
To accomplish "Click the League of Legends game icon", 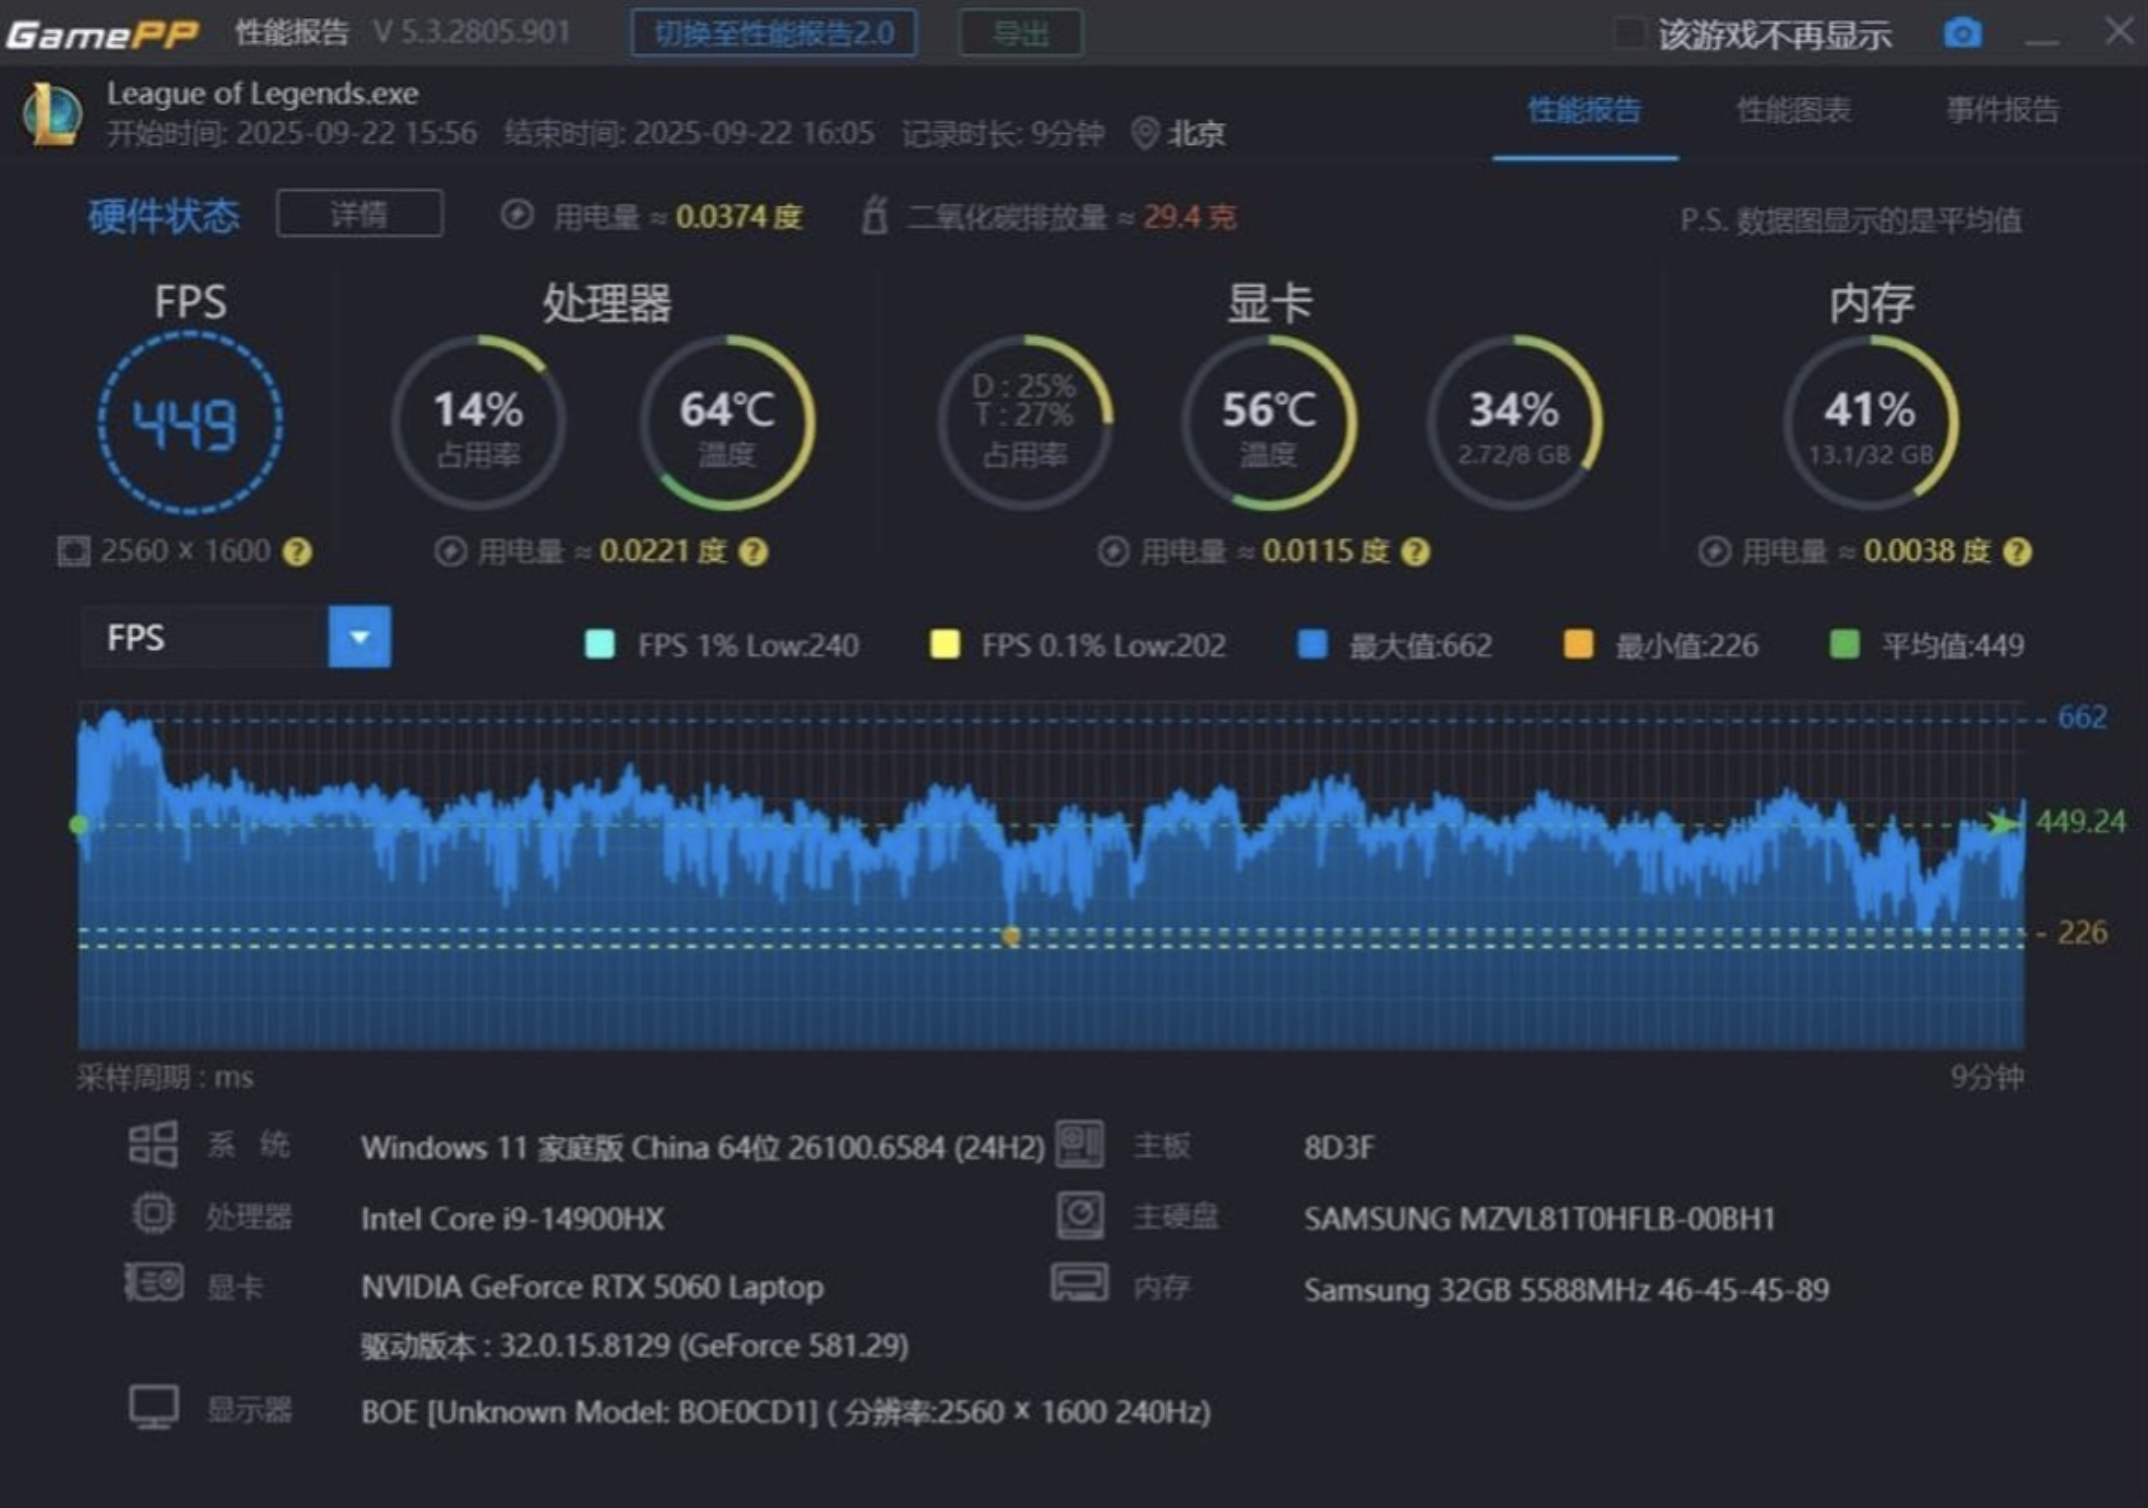I will tap(53, 113).
